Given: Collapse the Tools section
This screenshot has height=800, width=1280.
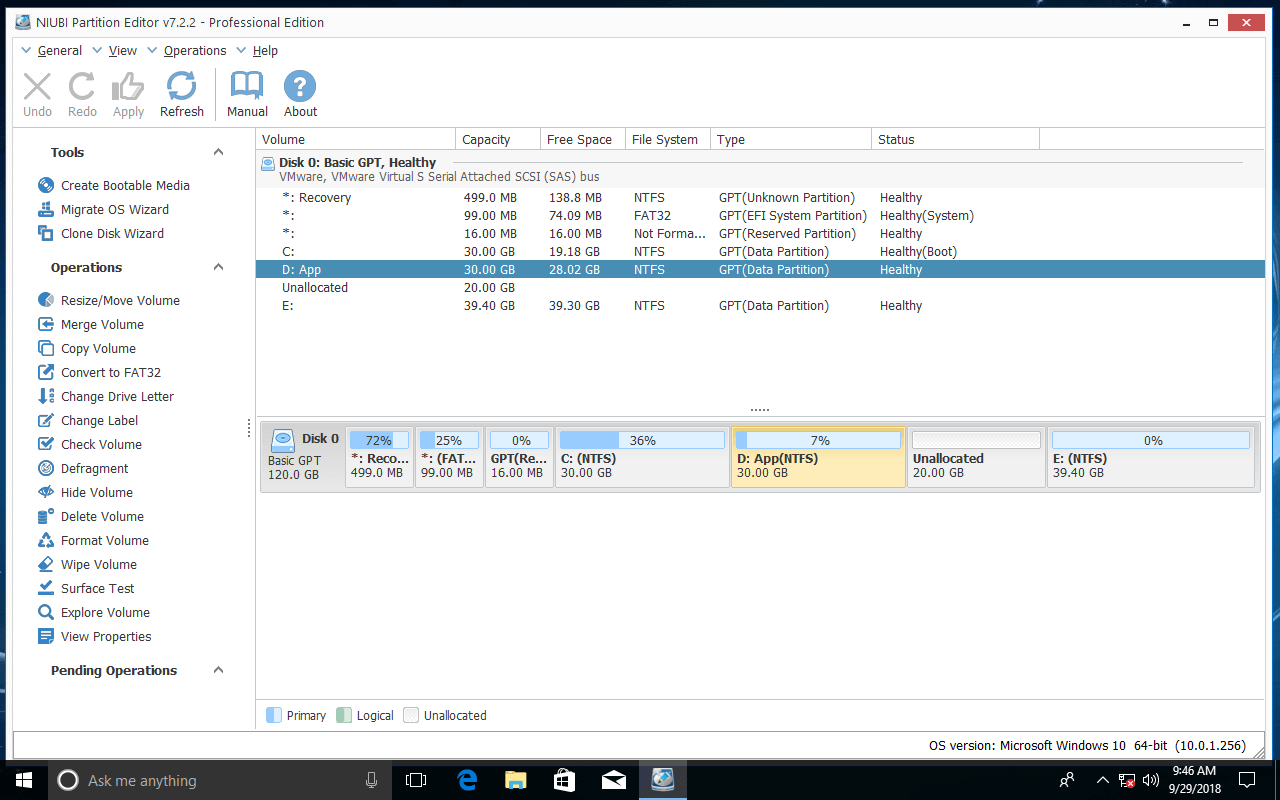Looking at the screenshot, I should click(218, 152).
